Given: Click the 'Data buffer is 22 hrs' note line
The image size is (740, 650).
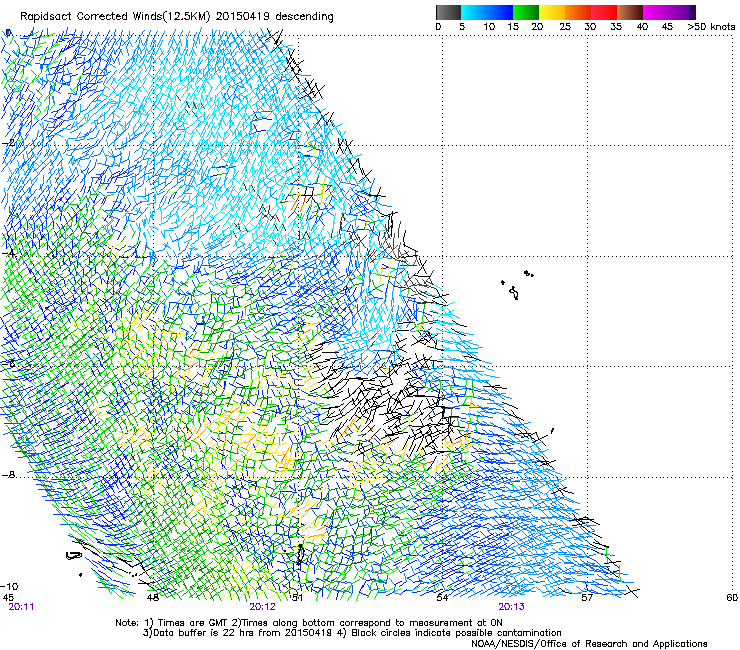Looking at the screenshot, I should tap(352, 633).
